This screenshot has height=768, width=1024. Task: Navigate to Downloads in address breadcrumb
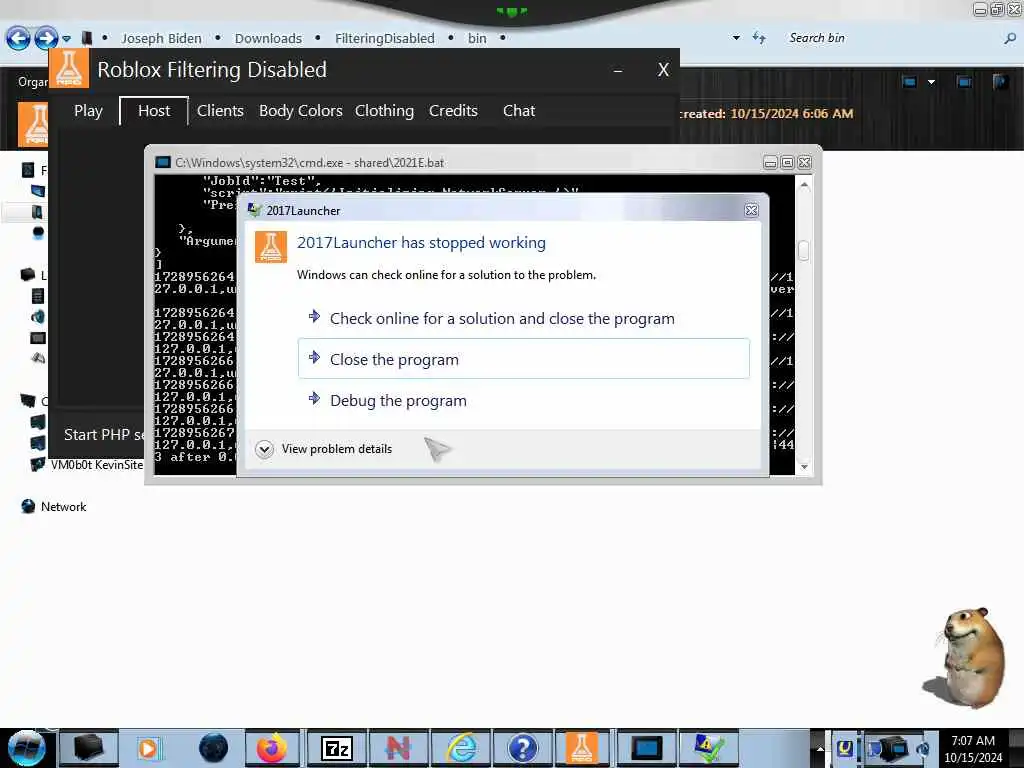268,39
